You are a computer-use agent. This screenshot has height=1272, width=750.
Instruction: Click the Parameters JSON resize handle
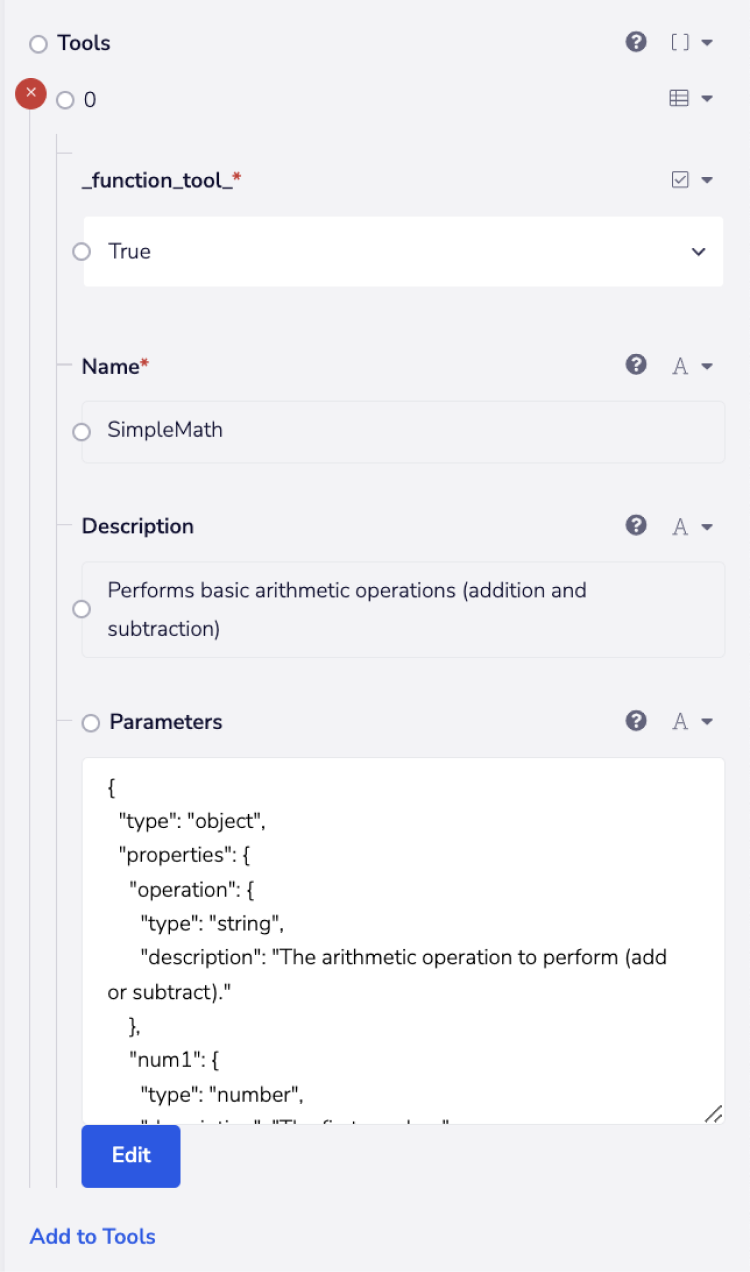coord(713,1114)
